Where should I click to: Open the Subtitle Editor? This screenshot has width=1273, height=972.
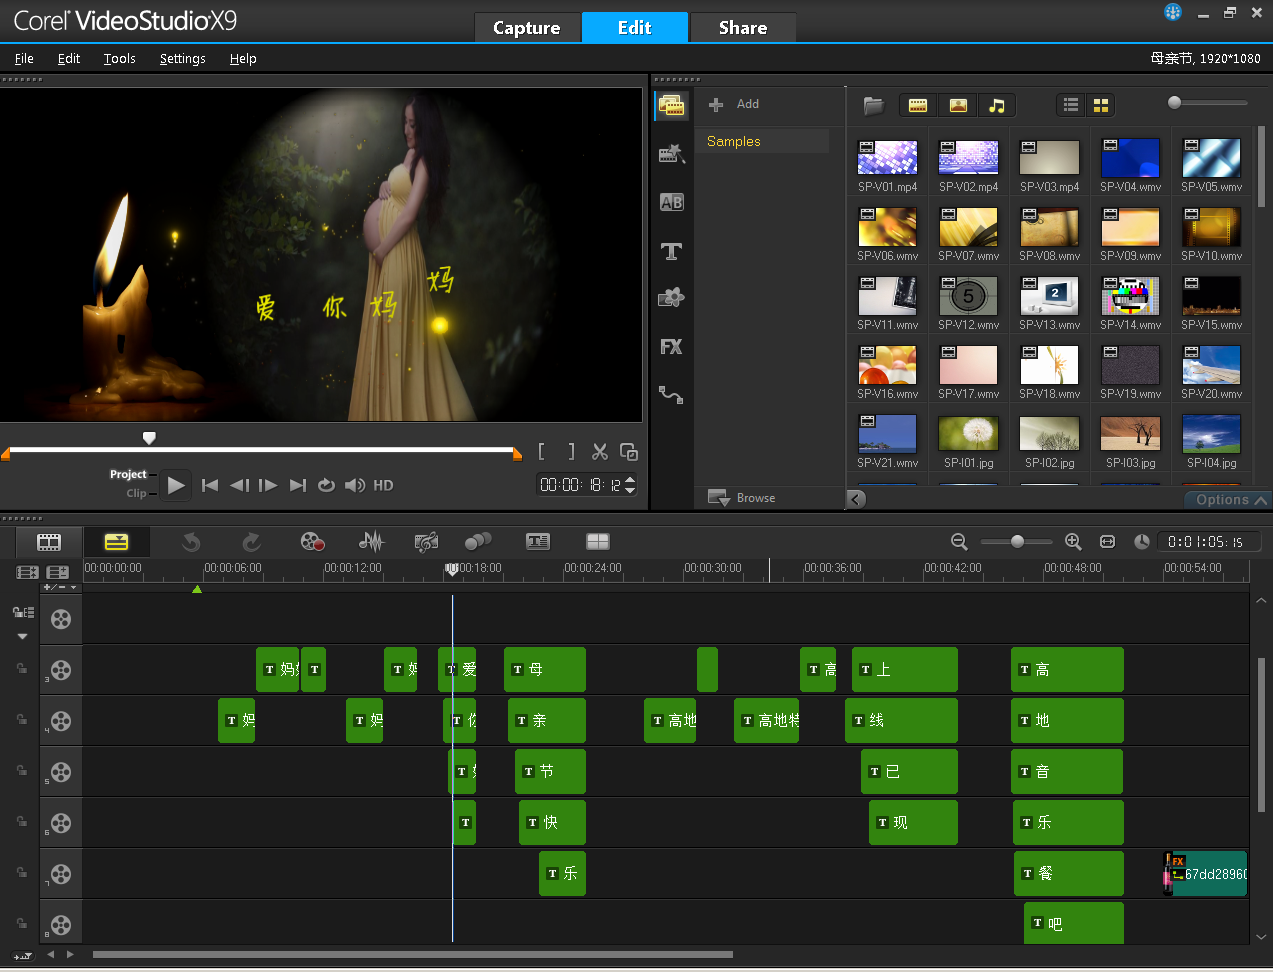(x=538, y=542)
